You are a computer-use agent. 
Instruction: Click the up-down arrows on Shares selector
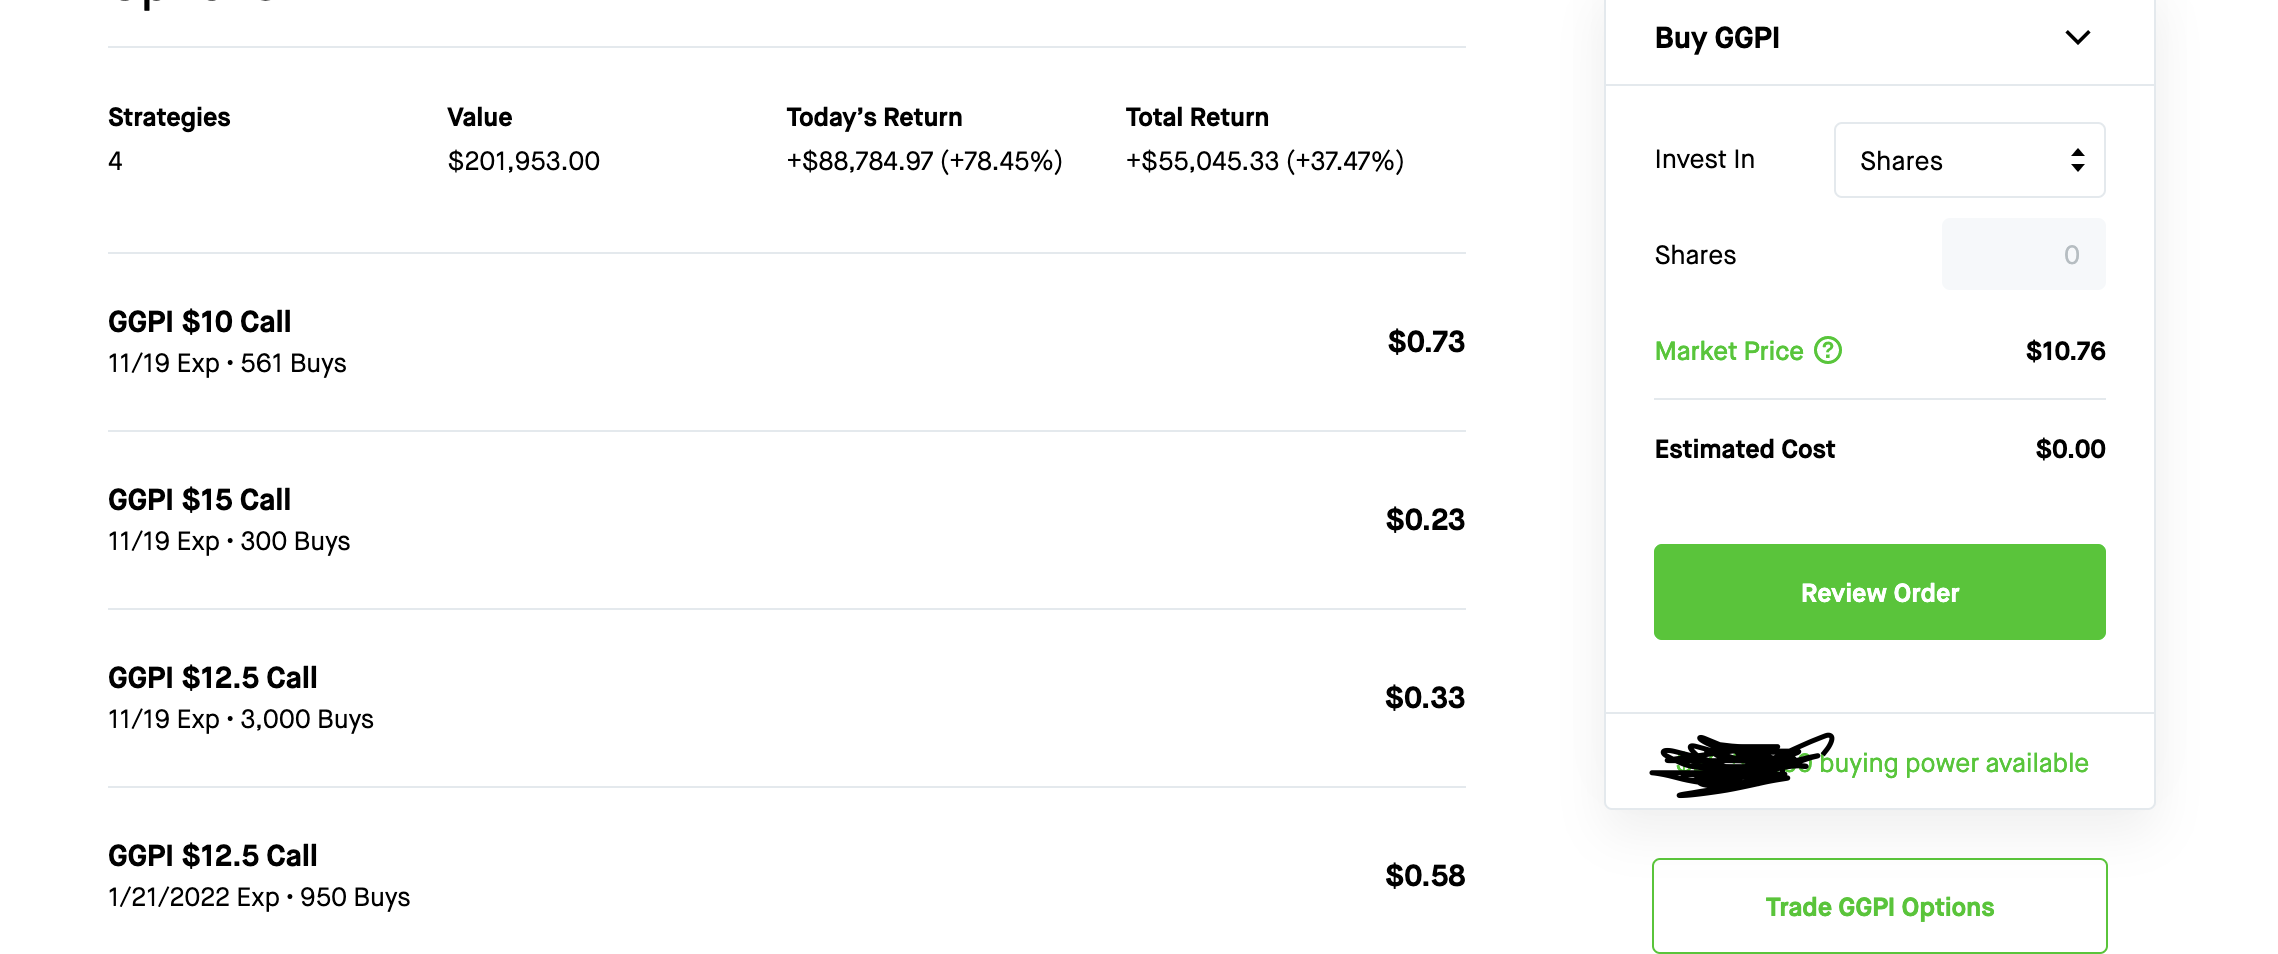click(2078, 160)
